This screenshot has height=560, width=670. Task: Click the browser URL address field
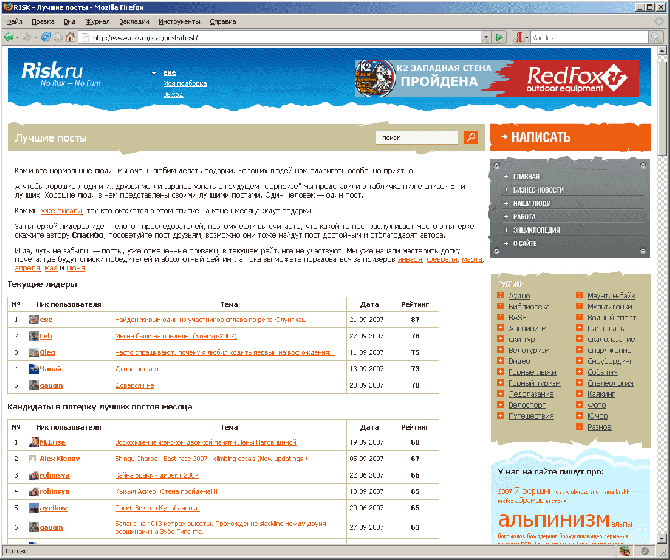coord(280,37)
